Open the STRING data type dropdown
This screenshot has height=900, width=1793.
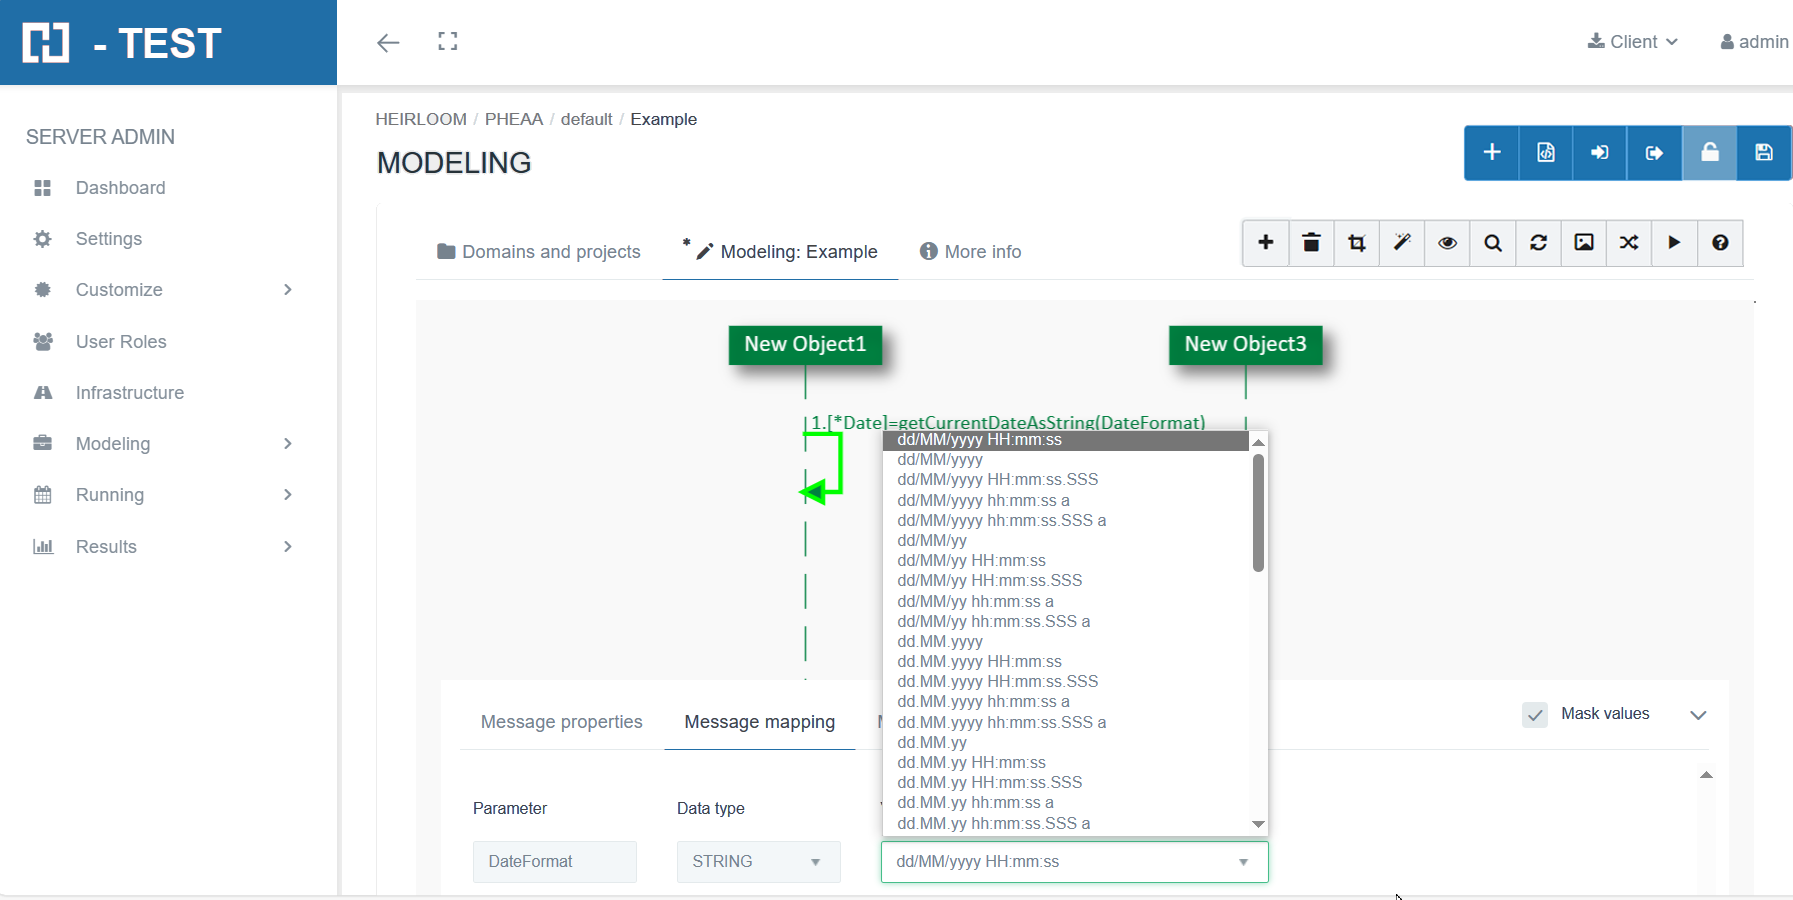(x=758, y=862)
